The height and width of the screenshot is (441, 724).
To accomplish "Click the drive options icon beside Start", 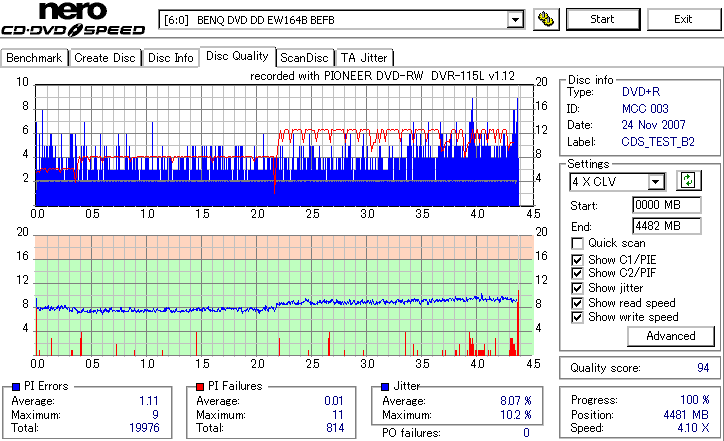I will click(546, 19).
